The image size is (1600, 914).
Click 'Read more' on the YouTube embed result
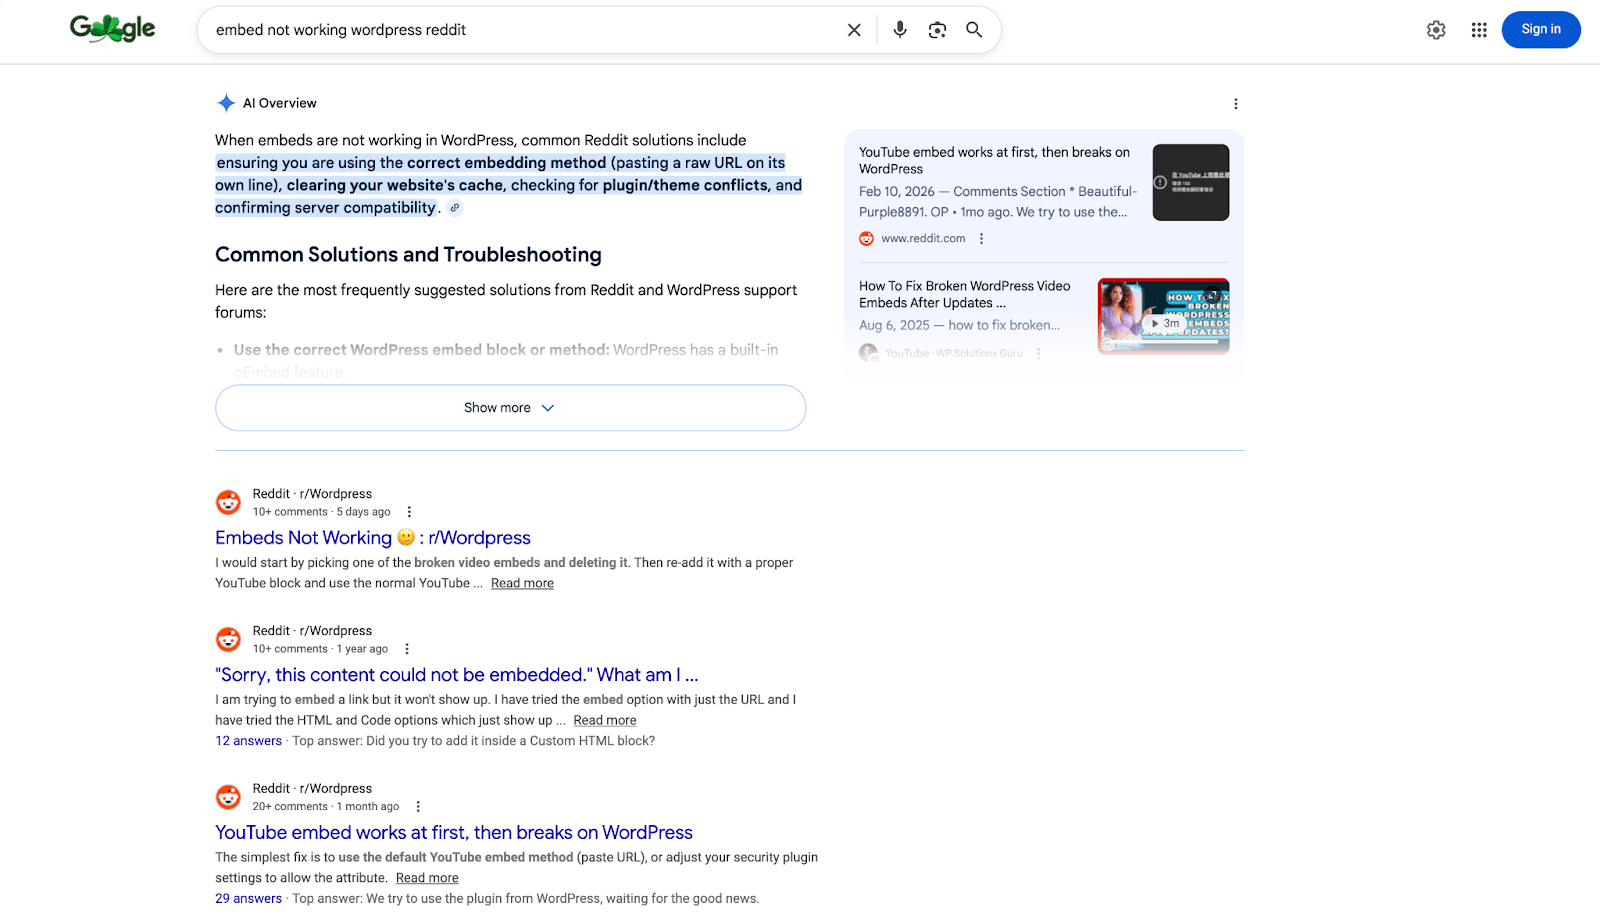(427, 877)
